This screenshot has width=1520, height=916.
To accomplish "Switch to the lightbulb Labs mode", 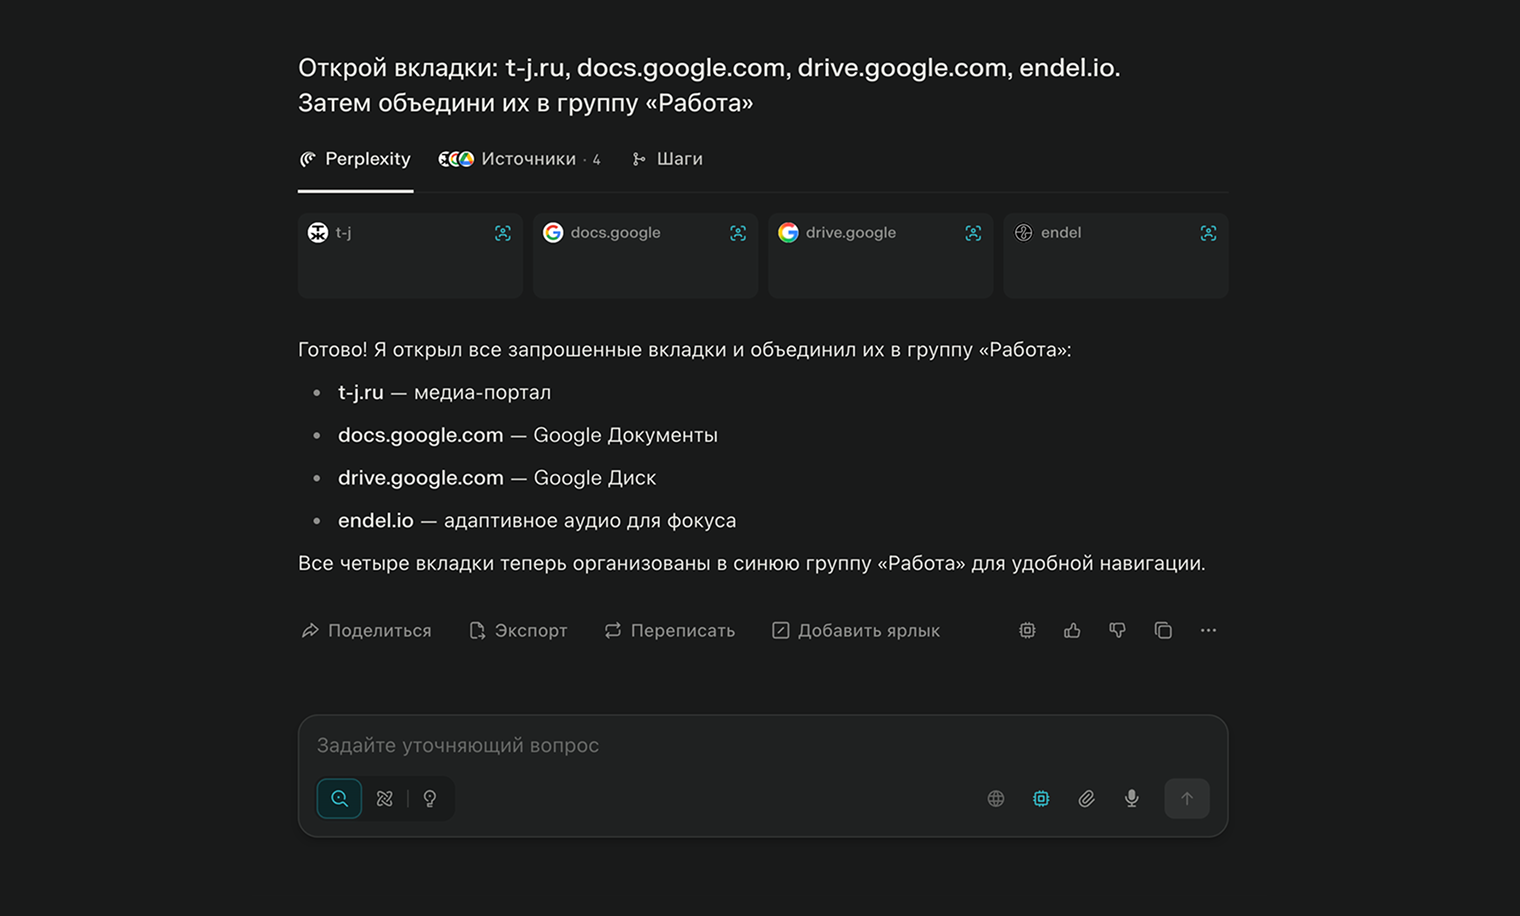I will click(430, 798).
